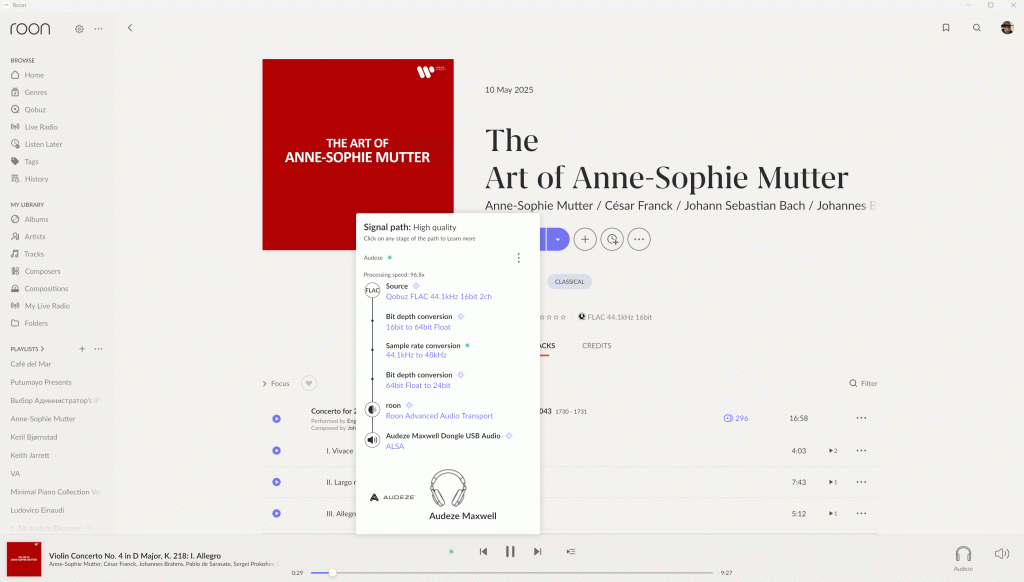
Task: Go back with the left arrow
Action: point(130,28)
